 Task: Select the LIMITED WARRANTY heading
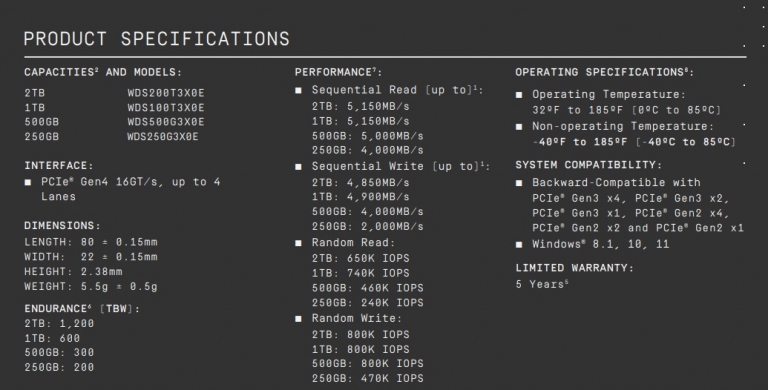pos(574,268)
